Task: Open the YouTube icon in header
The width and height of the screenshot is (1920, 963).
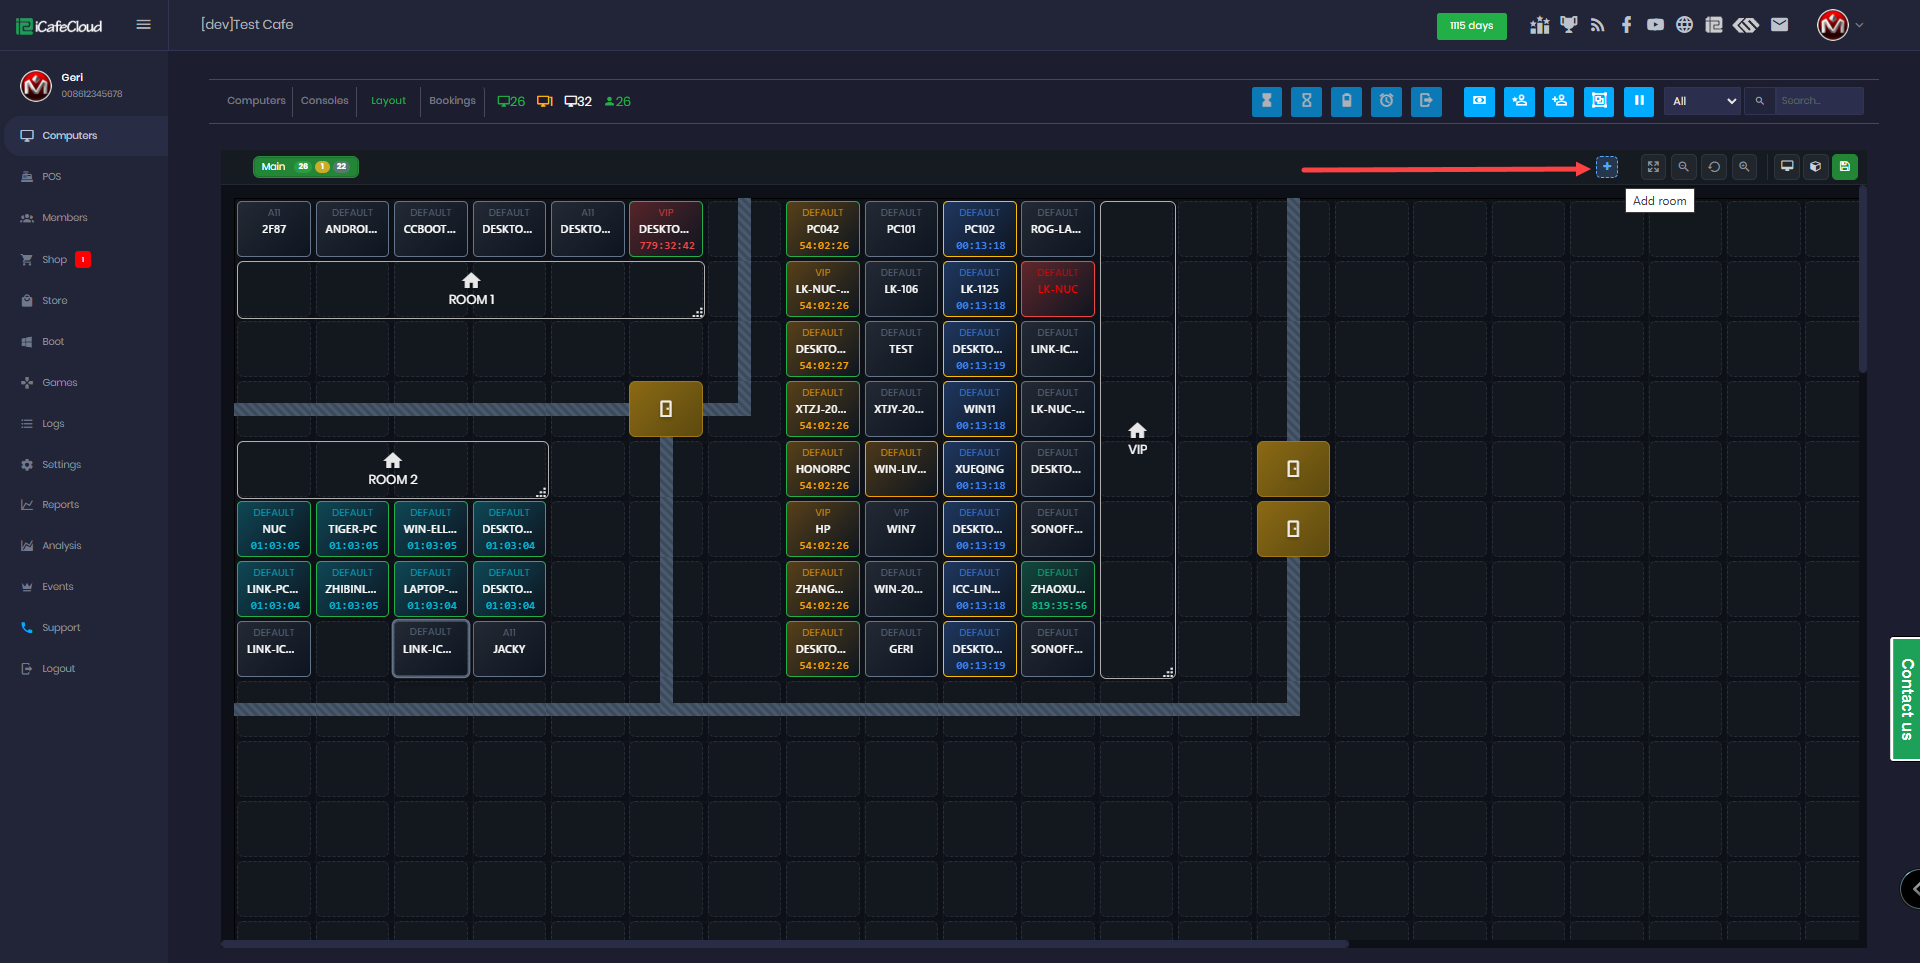Action: coord(1655,25)
